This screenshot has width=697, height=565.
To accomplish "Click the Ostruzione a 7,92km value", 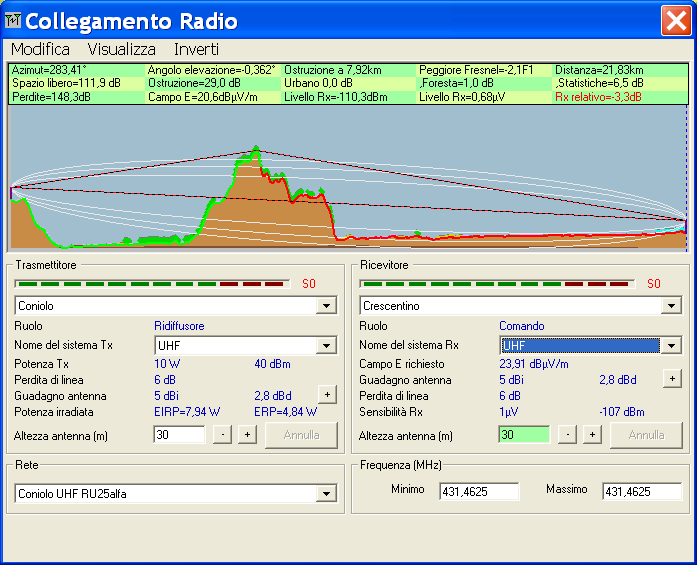I will (332, 70).
